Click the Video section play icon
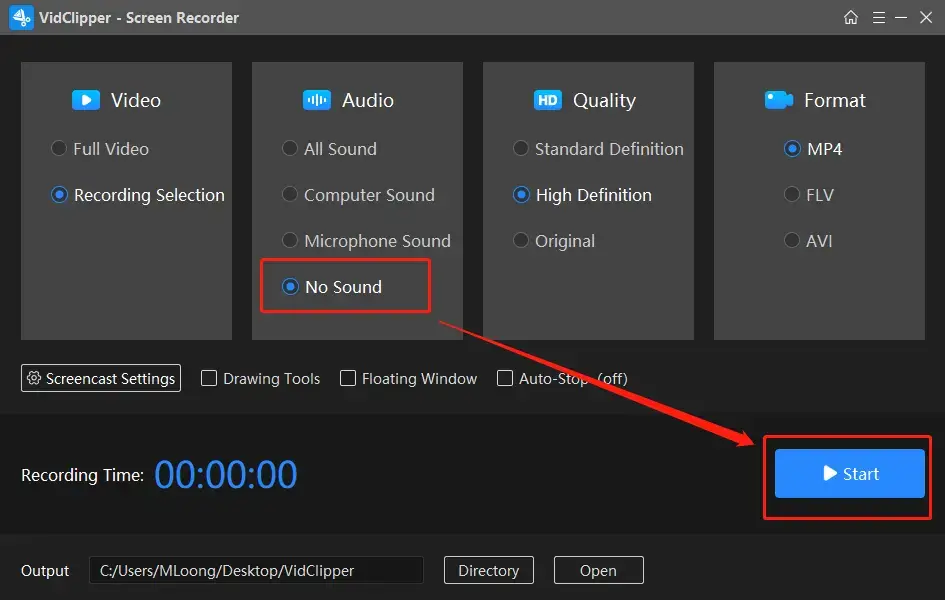This screenshot has width=945, height=600. pos(86,100)
